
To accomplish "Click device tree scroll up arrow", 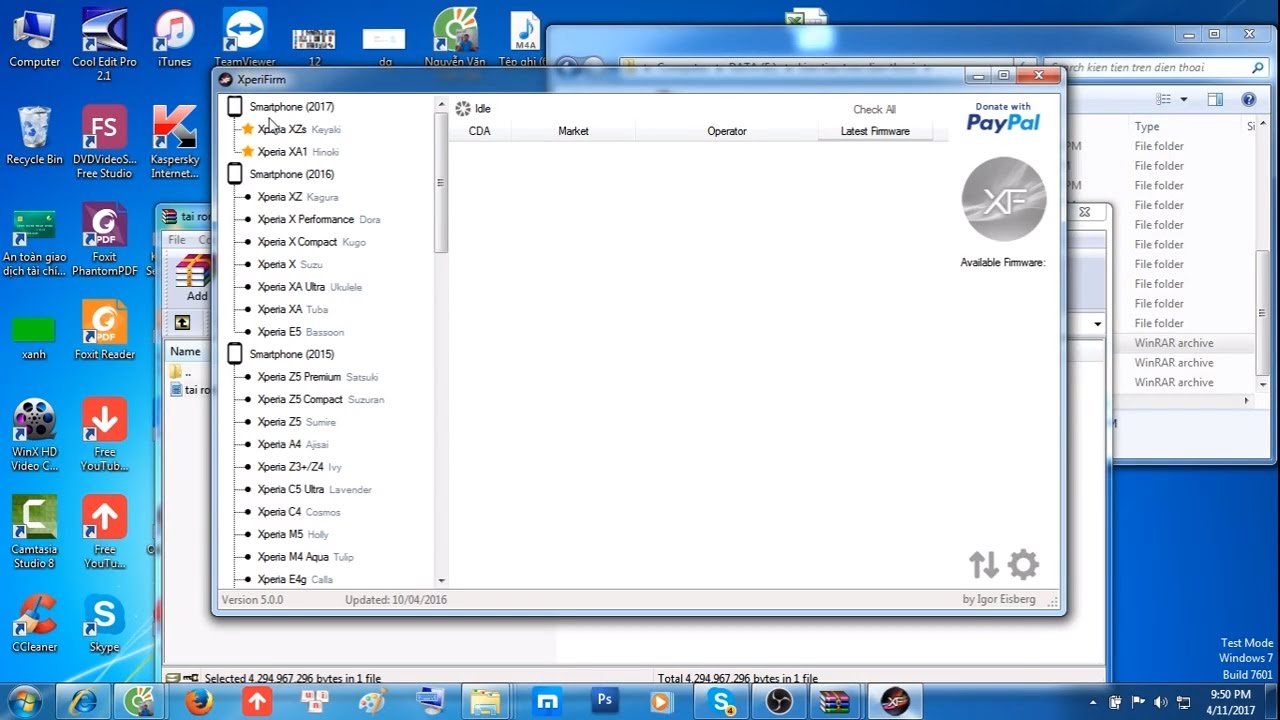I will point(440,103).
